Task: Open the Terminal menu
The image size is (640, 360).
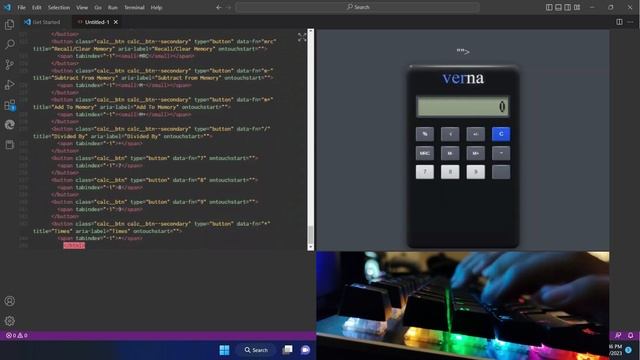Action: tap(134, 7)
